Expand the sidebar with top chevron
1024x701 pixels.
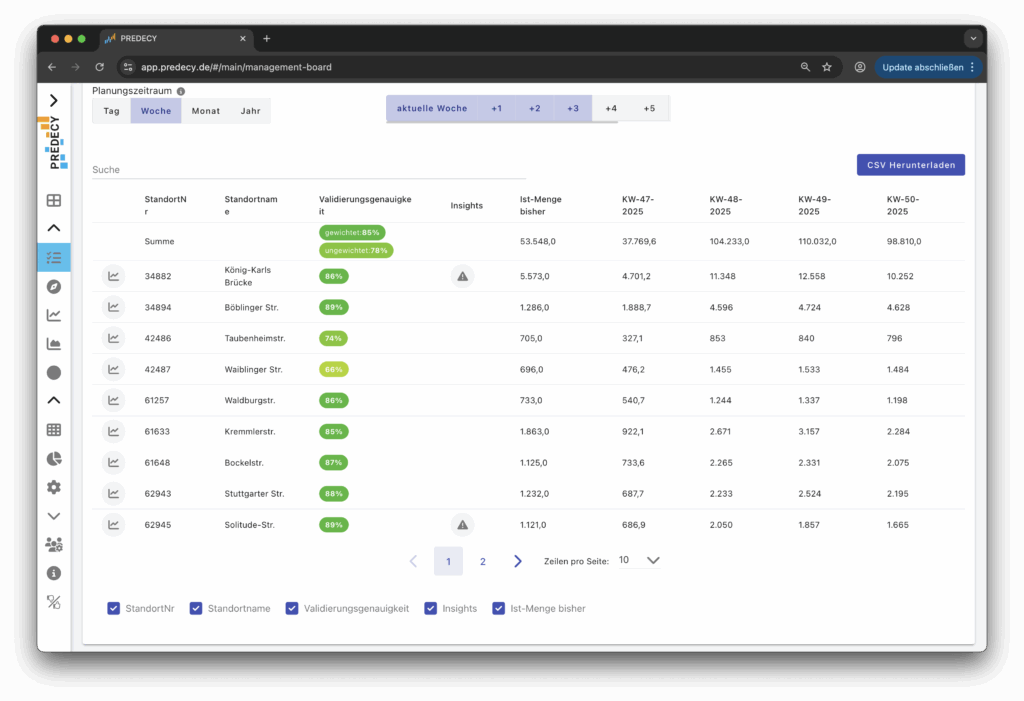[x=54, y=100]
